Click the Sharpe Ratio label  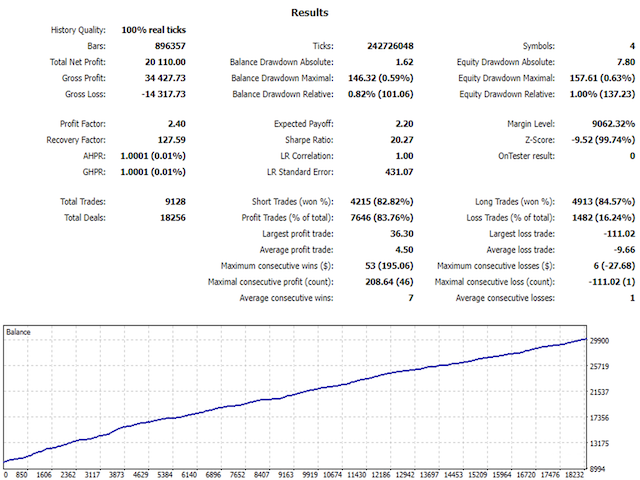pyautogui.click(x=309, y=140)
